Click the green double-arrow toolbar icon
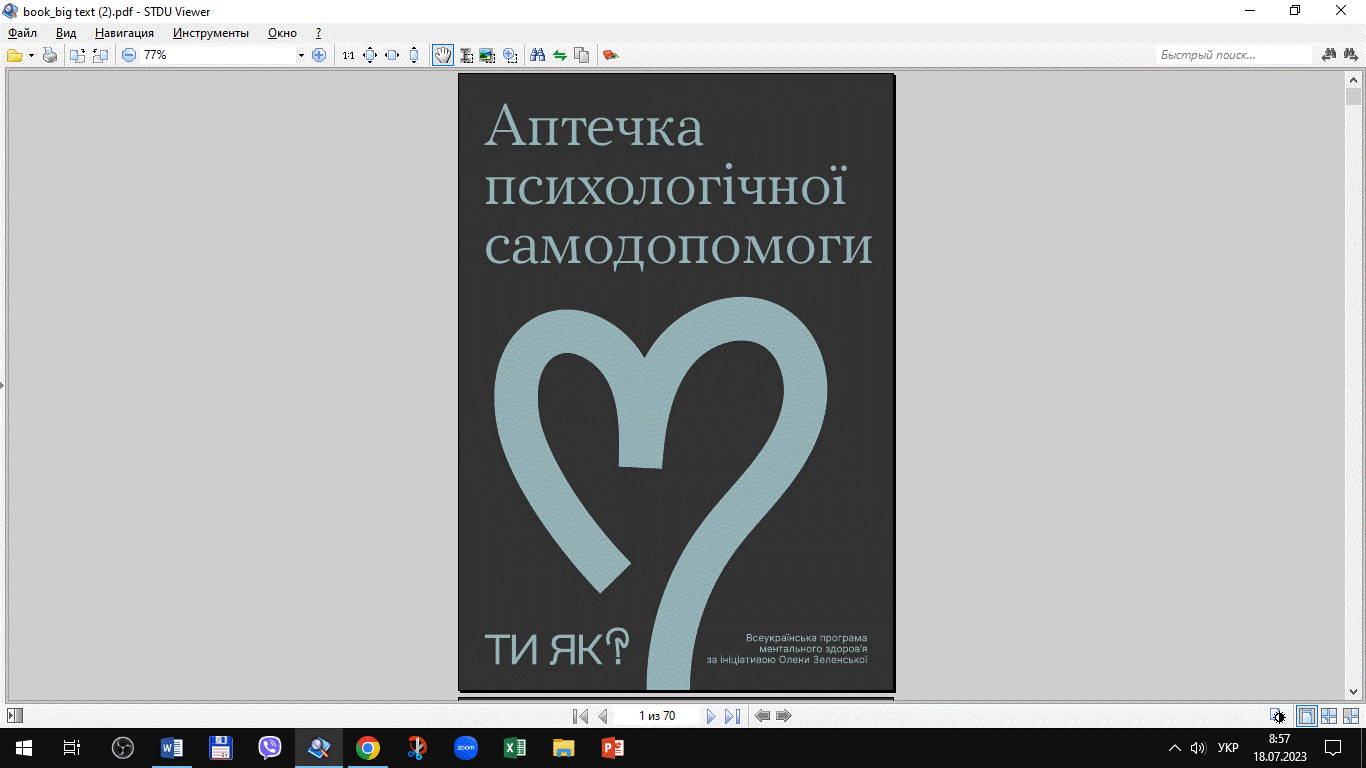Viewport: 1366px width, 768px height. [x=560, y=55]
